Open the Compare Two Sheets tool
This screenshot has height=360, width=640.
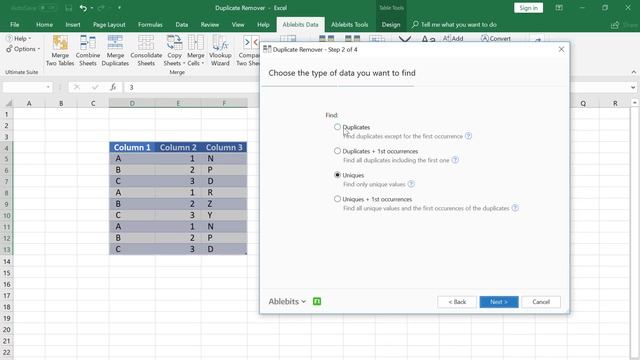point(248,51)
